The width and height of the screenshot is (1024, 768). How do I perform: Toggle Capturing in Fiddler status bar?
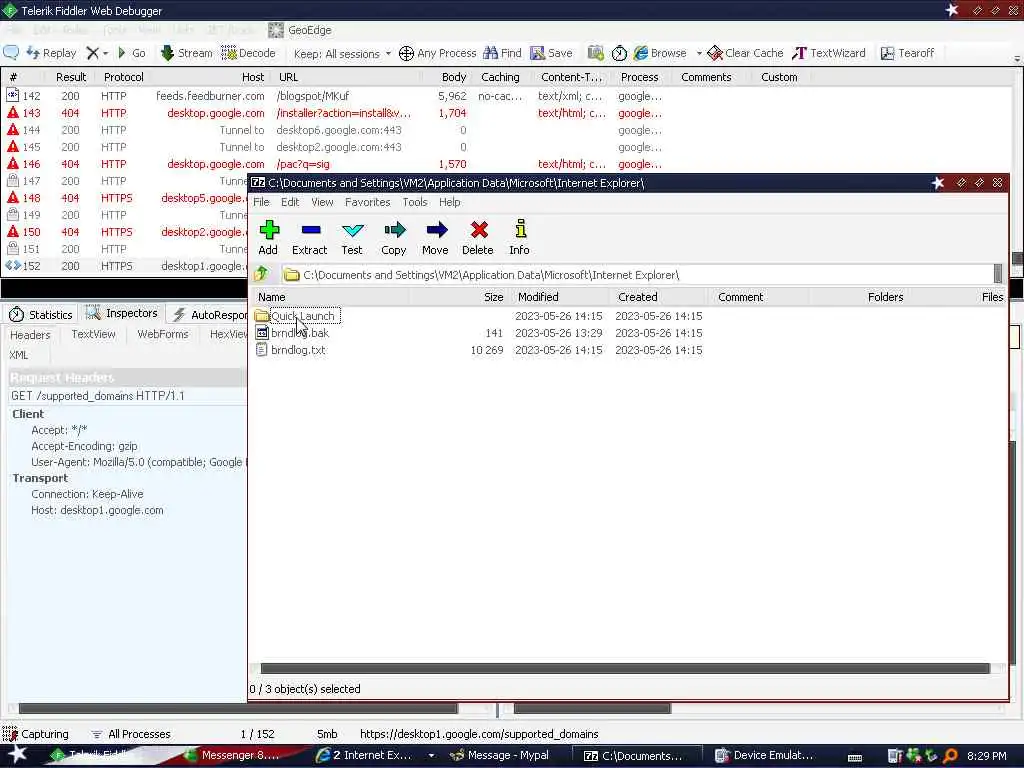click(x=36, y=734)
